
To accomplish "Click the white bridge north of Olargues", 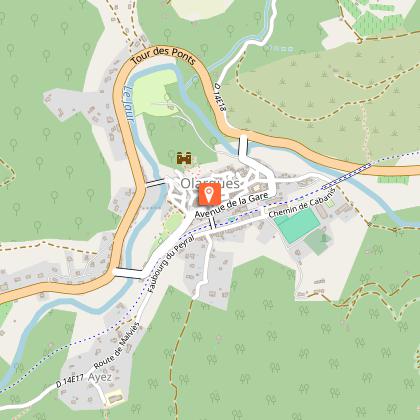I will pos(243,146).
